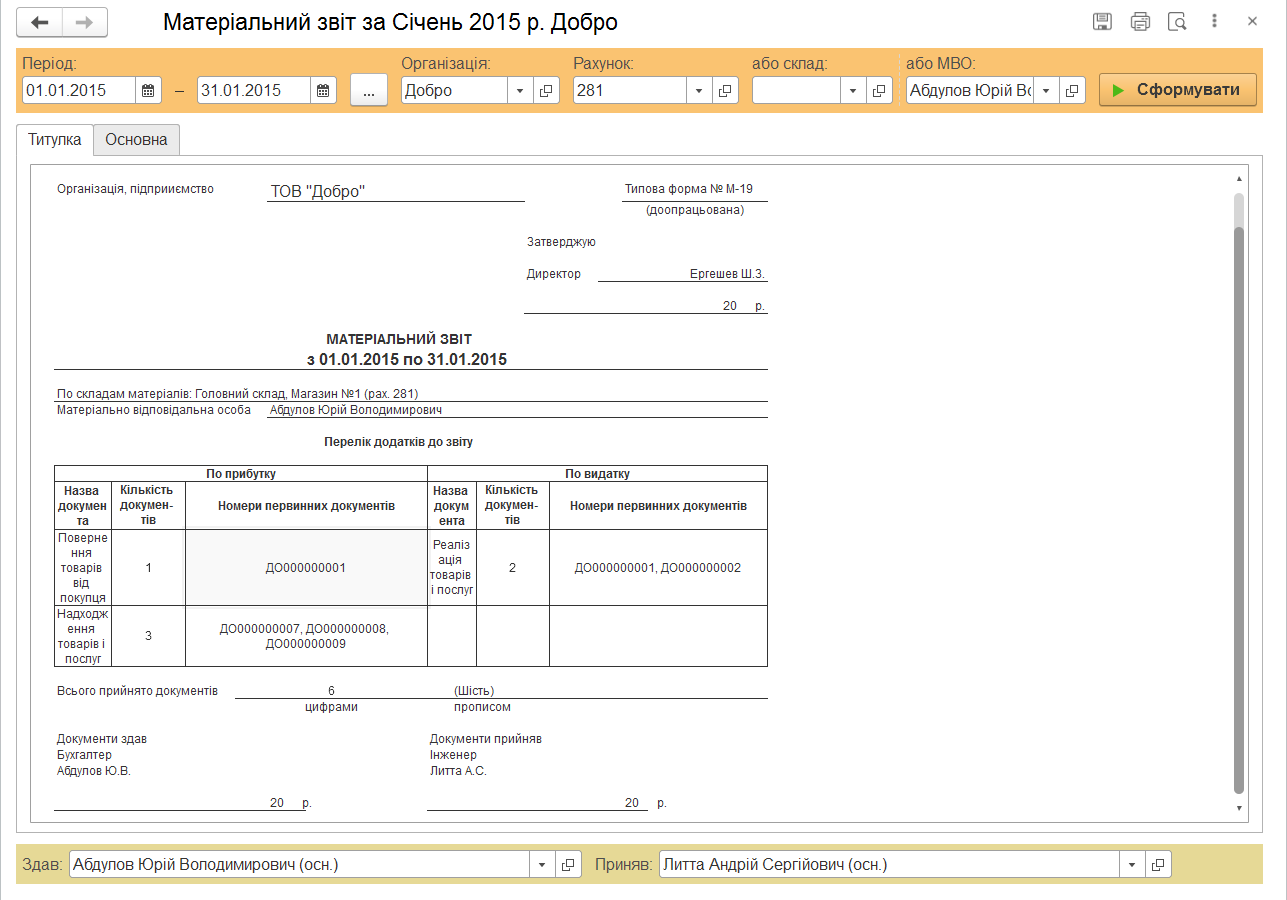Click the signer name Литта А.С.
The height and width of the screenshot is (900, 1287).
point(458,771)
